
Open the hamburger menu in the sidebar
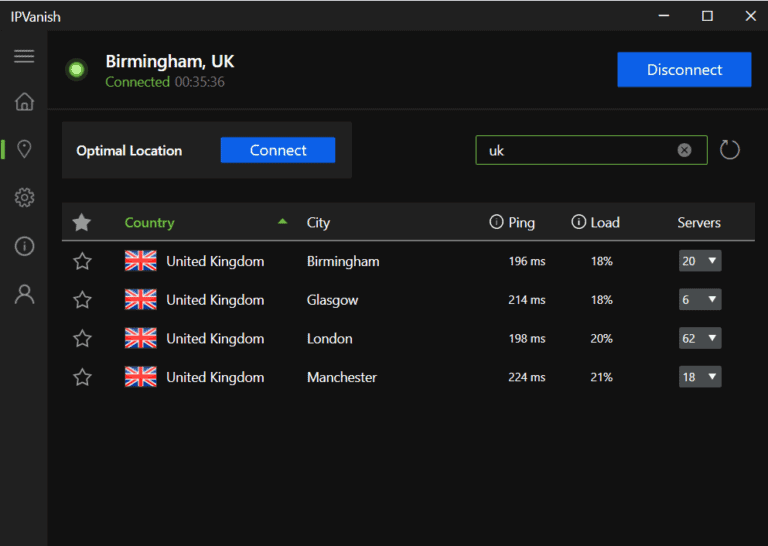tap(24, 56)
